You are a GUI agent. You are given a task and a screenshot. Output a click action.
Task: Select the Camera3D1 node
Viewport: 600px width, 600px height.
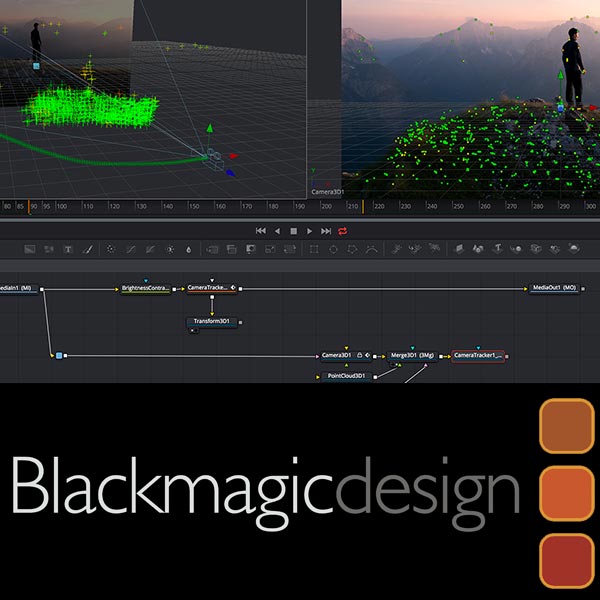click(x=346, y=356)
